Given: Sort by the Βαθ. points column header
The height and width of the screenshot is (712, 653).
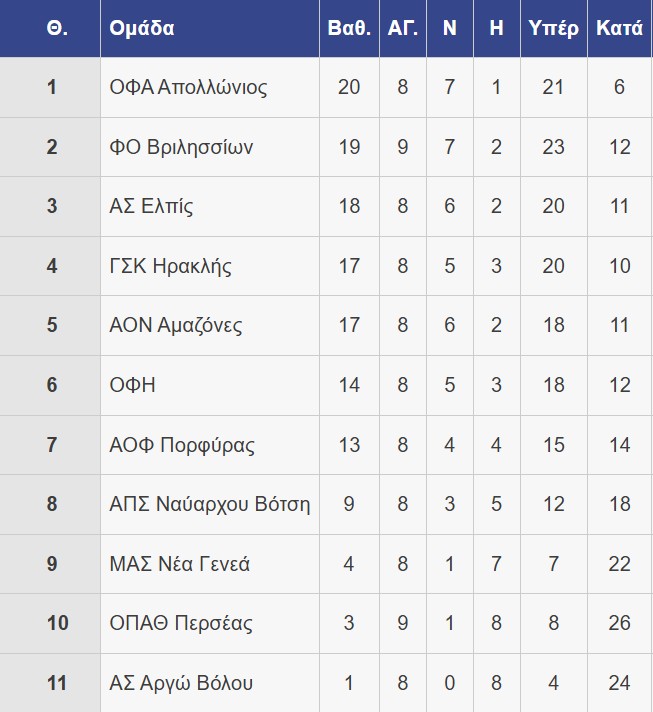Looking at the screenshot, I should (349, 28).
